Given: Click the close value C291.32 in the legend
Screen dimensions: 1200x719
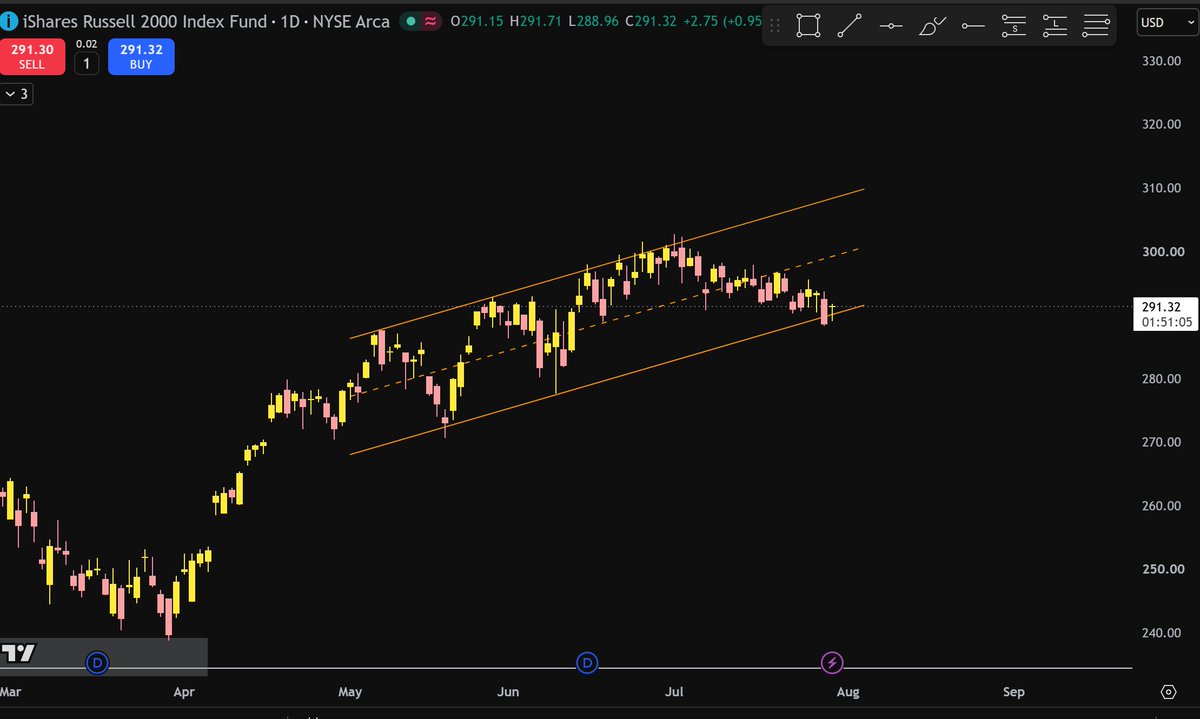Looking at the screenshot, I should (652, 22).
